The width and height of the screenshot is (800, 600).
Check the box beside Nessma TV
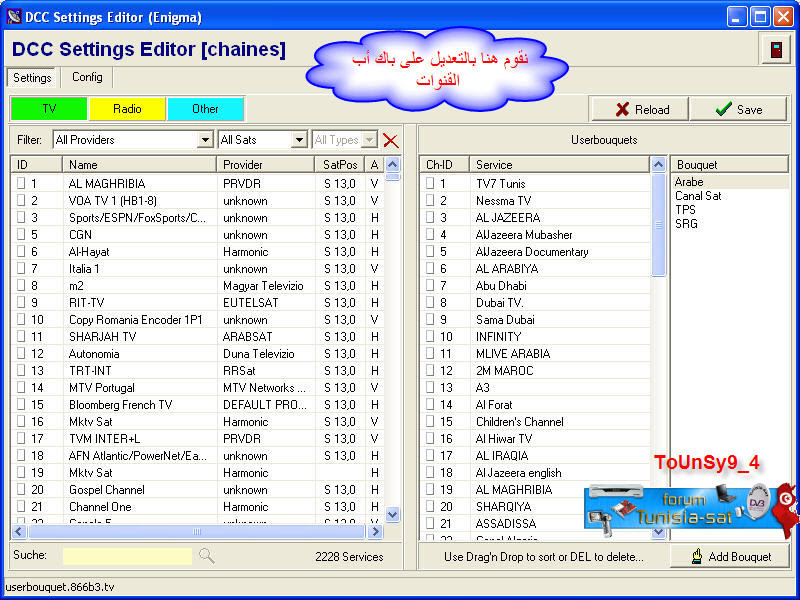click(430, 200)
